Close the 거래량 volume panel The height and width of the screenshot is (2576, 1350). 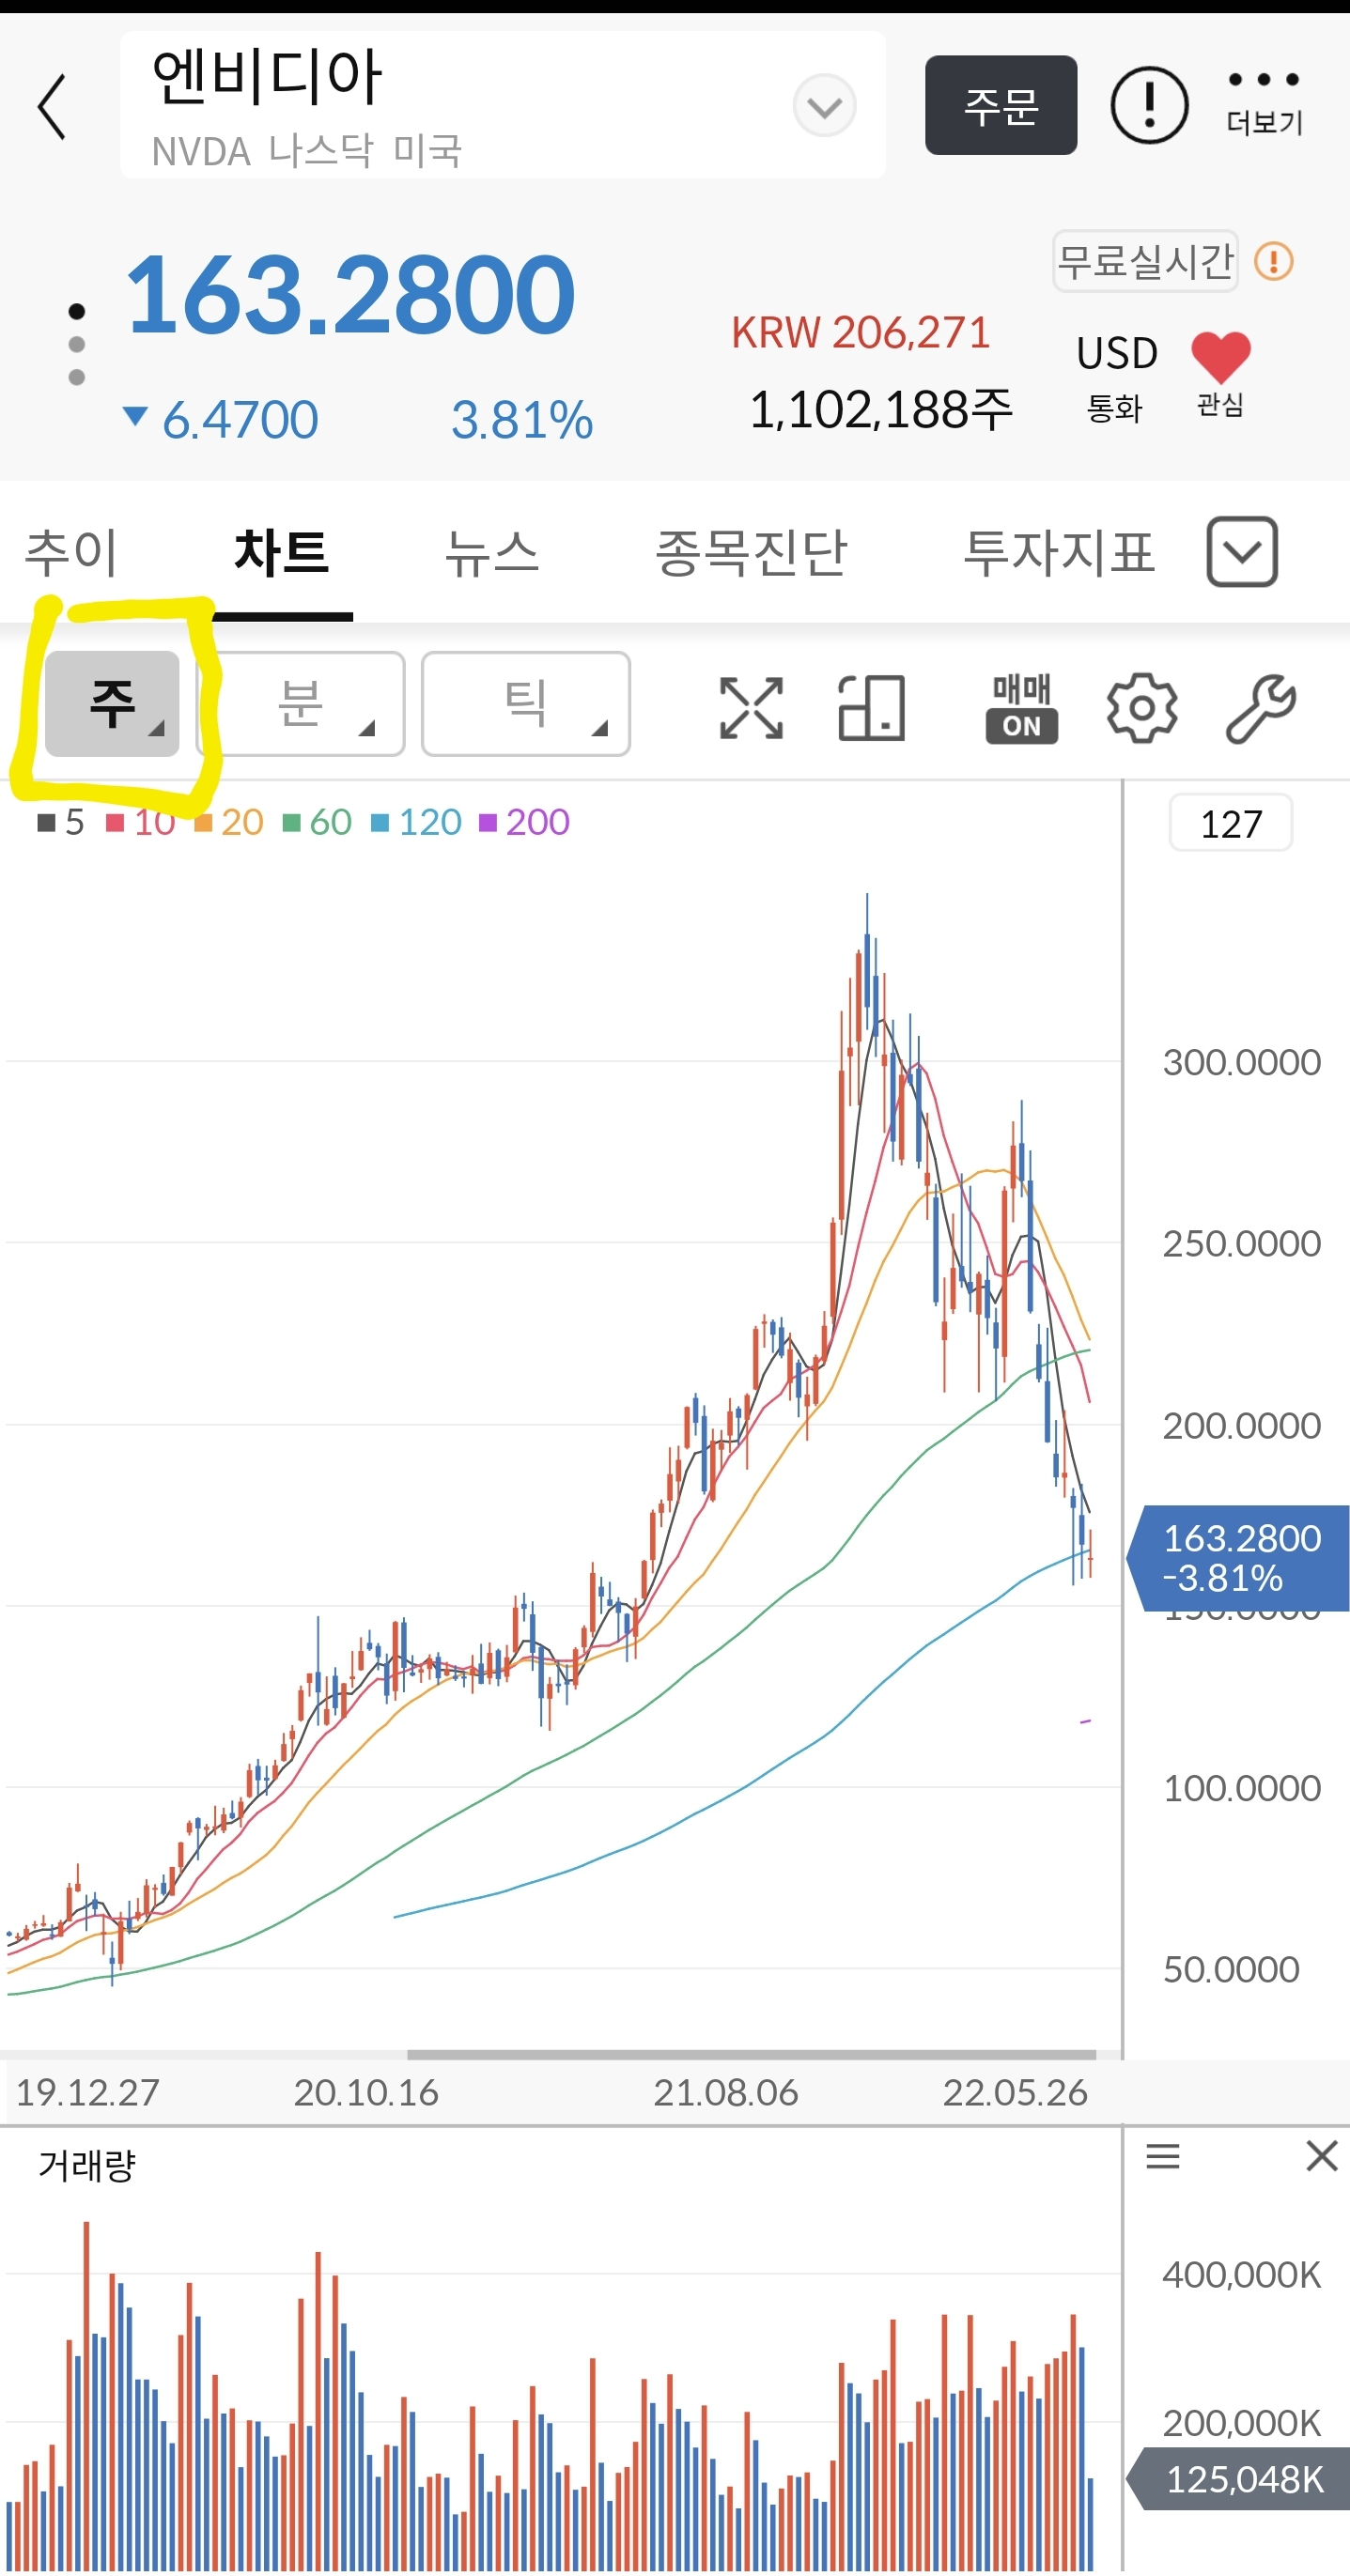pos(1322,2156)
